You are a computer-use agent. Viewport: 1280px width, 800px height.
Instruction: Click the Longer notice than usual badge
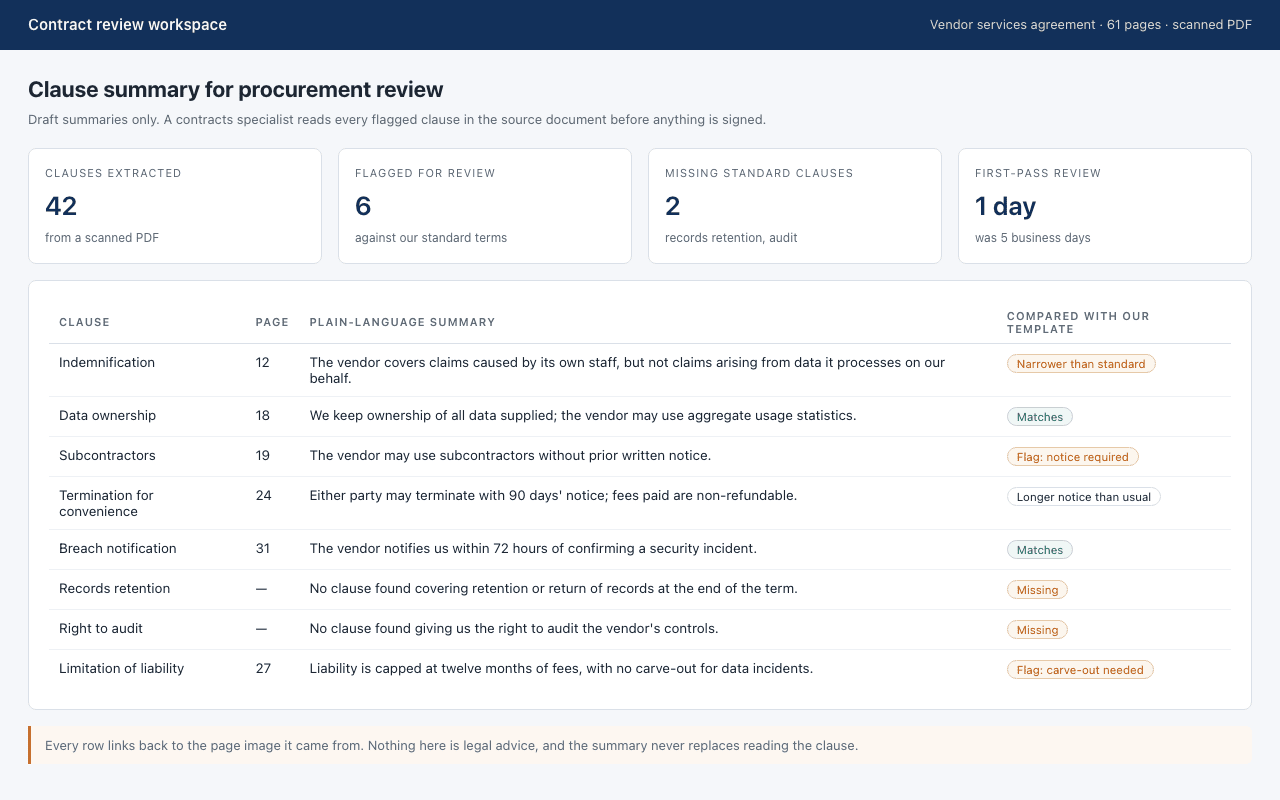(x=1084, y=497)
